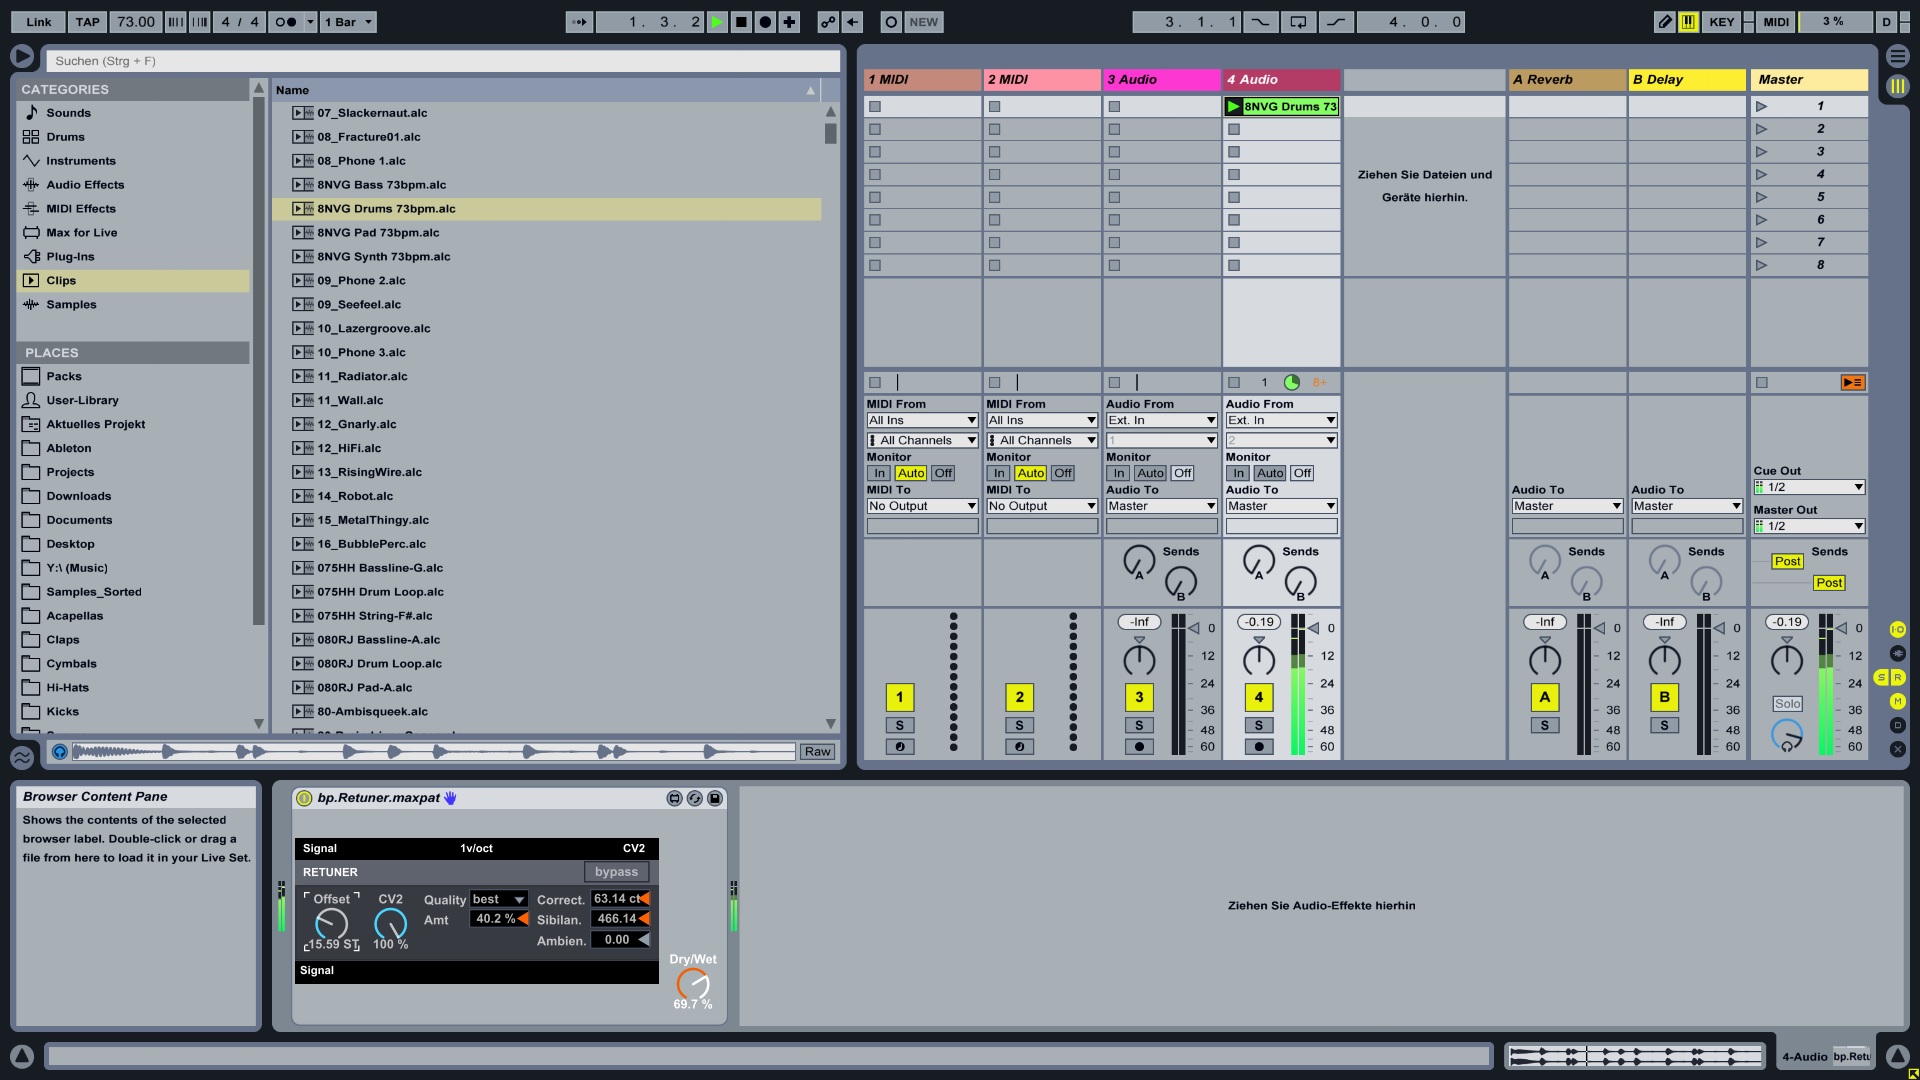Open the Cue Out 1/2 dropdown
The width and height of the screenshot is (1920, 1080).
click(x=1809, y=487)
